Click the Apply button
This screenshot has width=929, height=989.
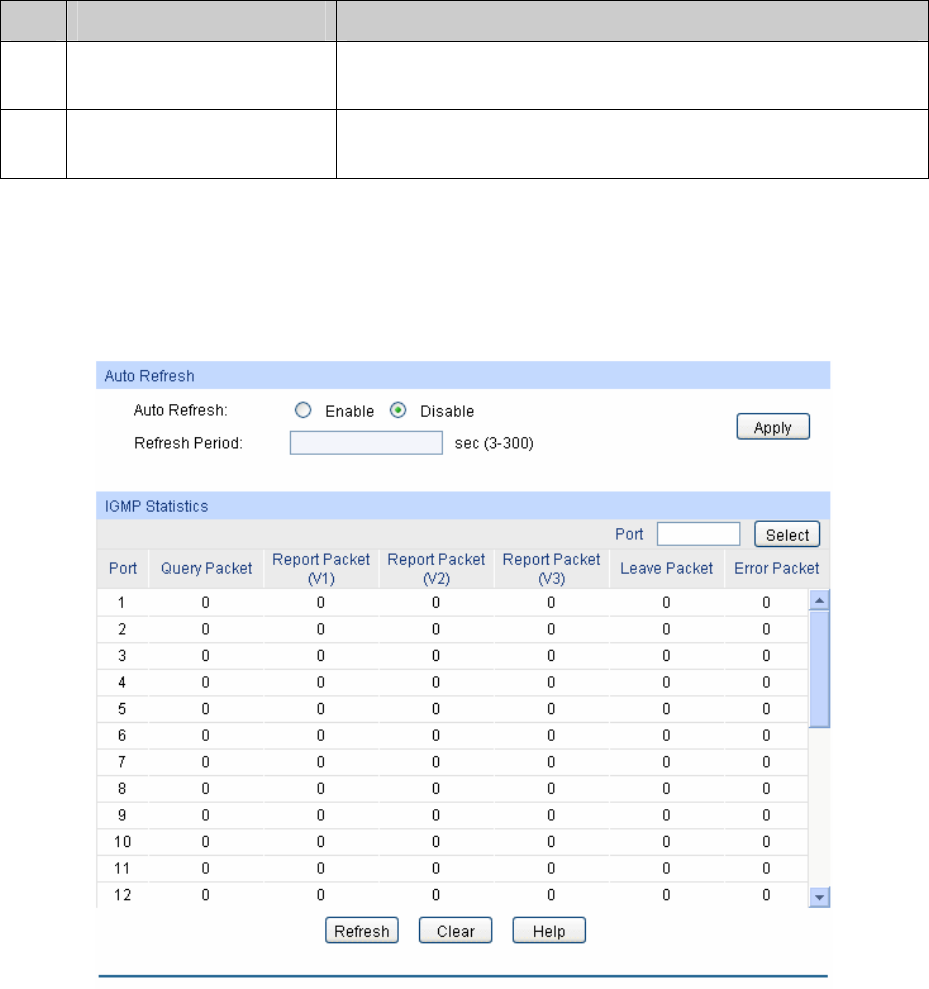click(773, 427)
